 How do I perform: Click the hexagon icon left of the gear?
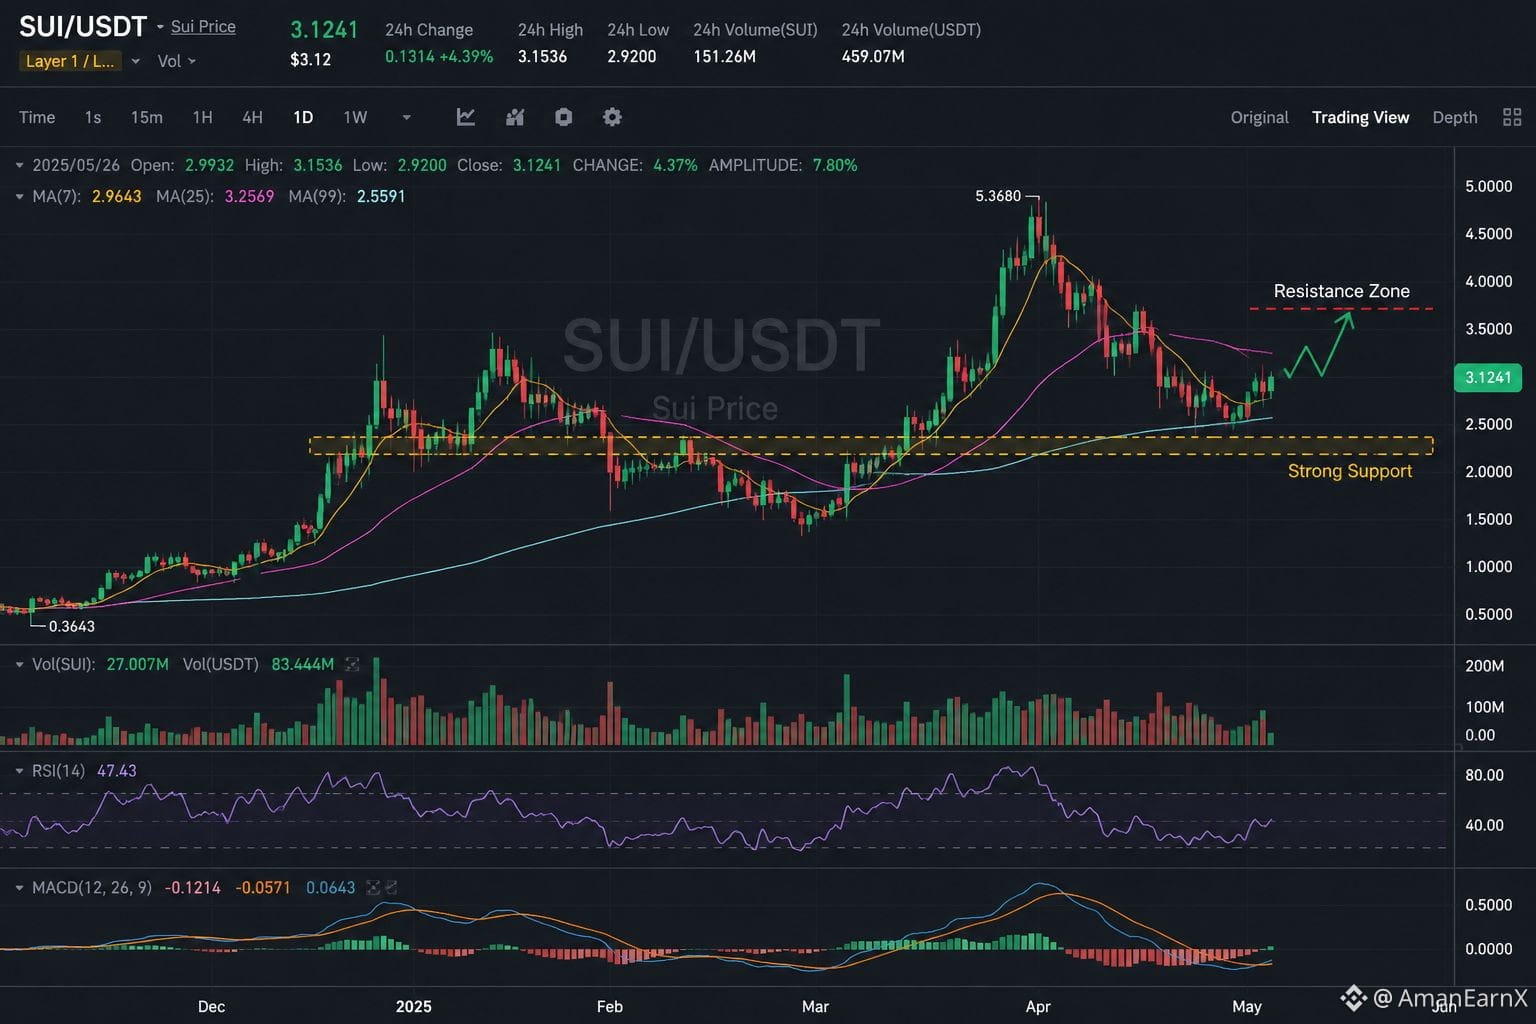coord(564,117)
